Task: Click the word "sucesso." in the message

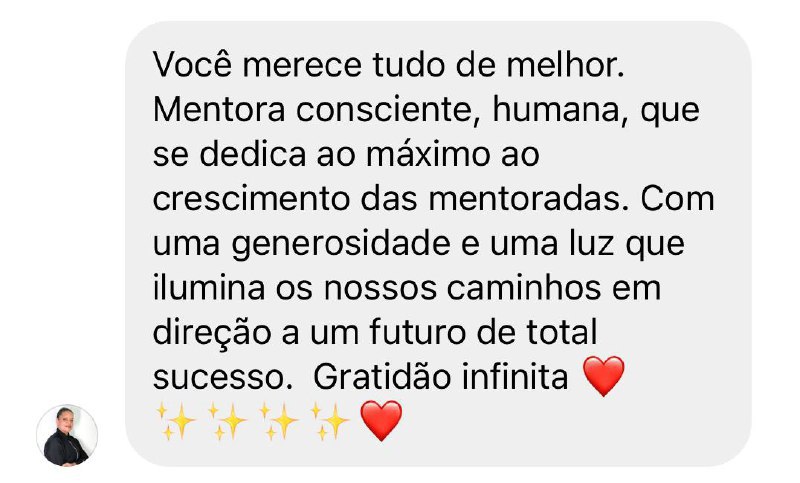Action: coord(223,379)
